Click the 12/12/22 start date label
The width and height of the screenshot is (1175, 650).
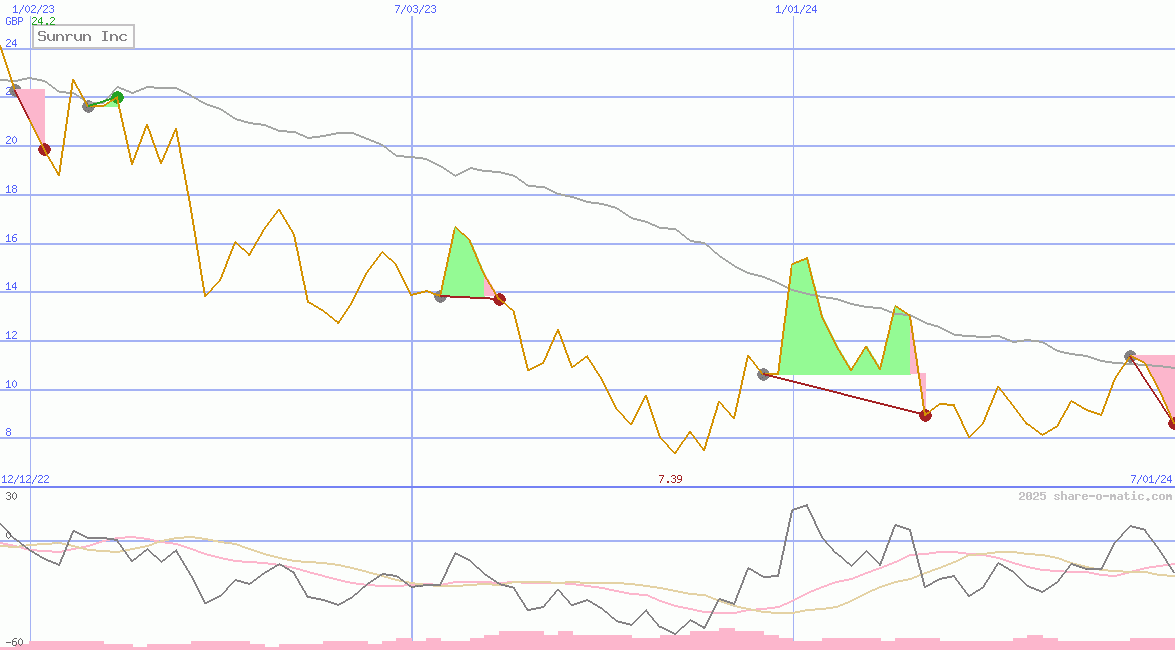pyautogui.click(x=25, y=480)
